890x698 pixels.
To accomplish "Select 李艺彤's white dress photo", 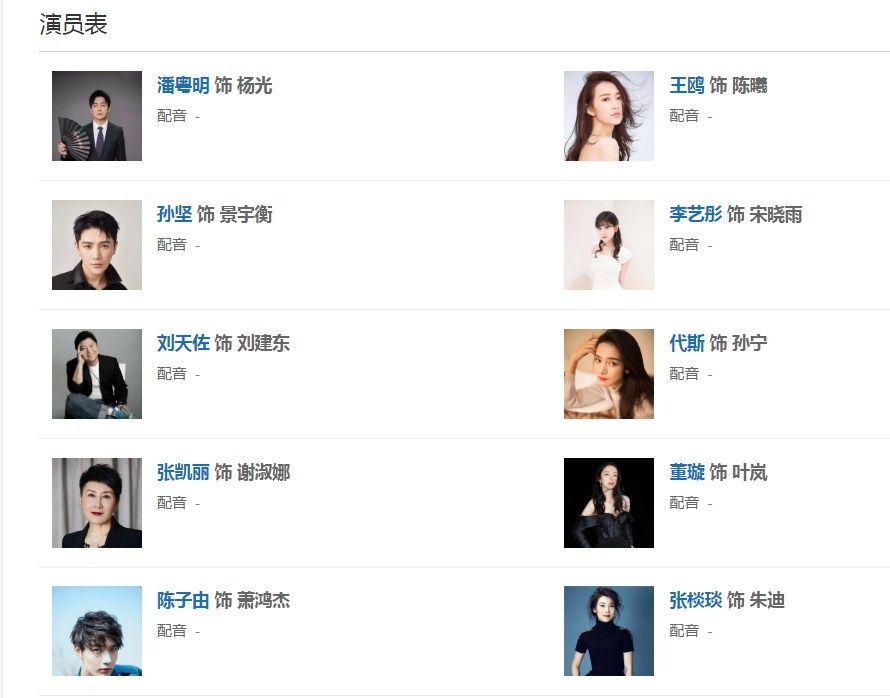I will (x=609, y=245).
